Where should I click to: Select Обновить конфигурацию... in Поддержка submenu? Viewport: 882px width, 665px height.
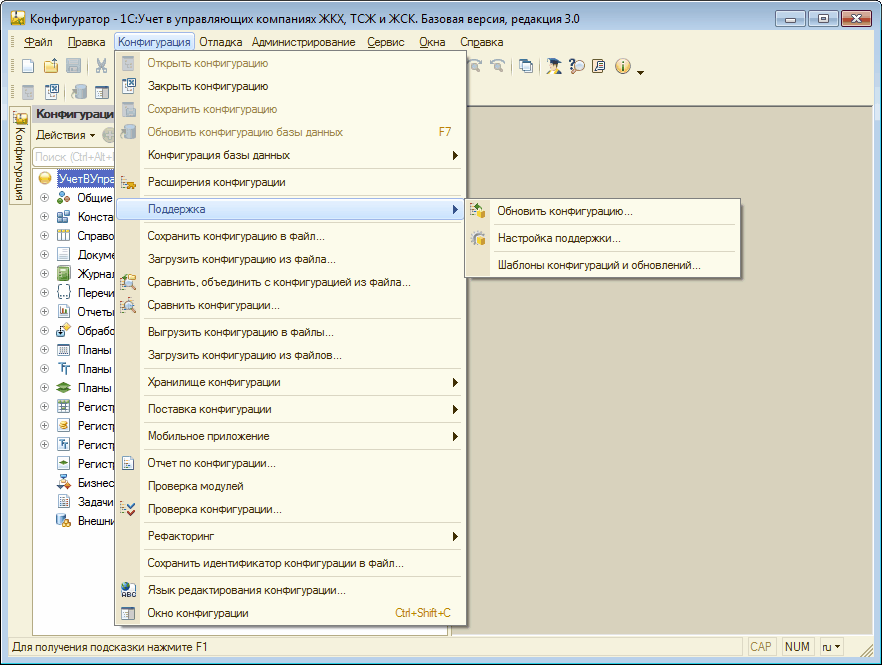pyautogui.click(x=602, y=211)
